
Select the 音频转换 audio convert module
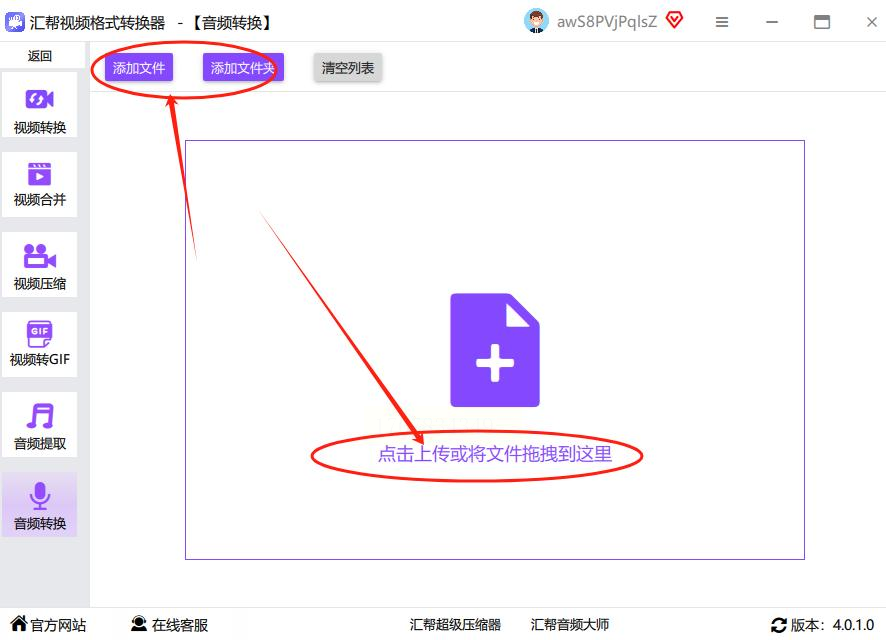tap(40, 504)
